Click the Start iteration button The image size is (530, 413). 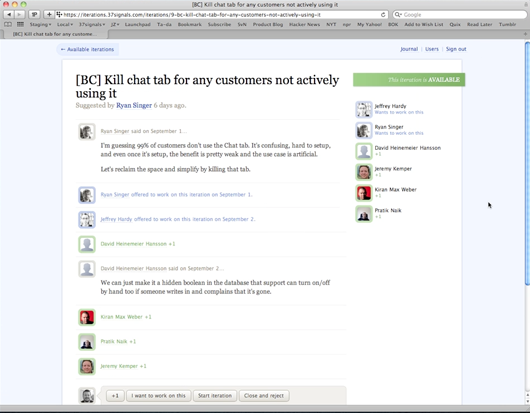(215, 395)
